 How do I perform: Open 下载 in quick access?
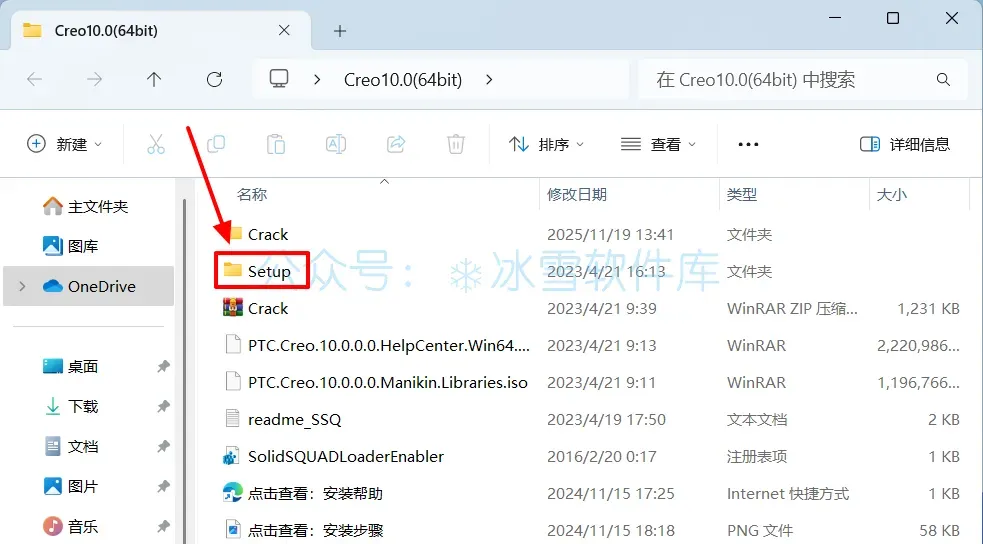(70, 406)
